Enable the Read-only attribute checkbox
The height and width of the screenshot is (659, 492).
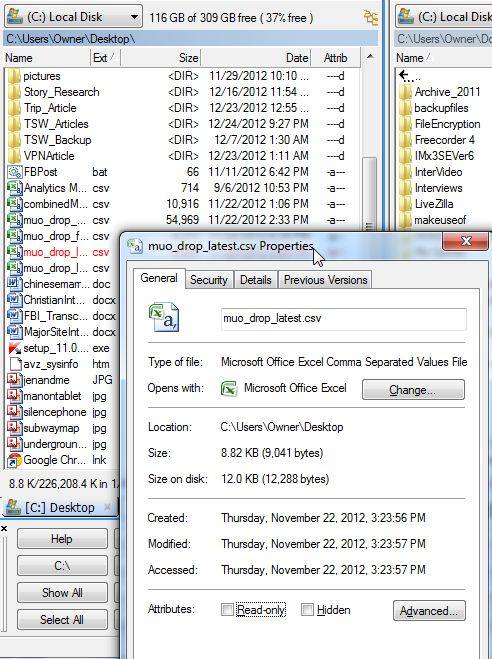pos(227,609)
